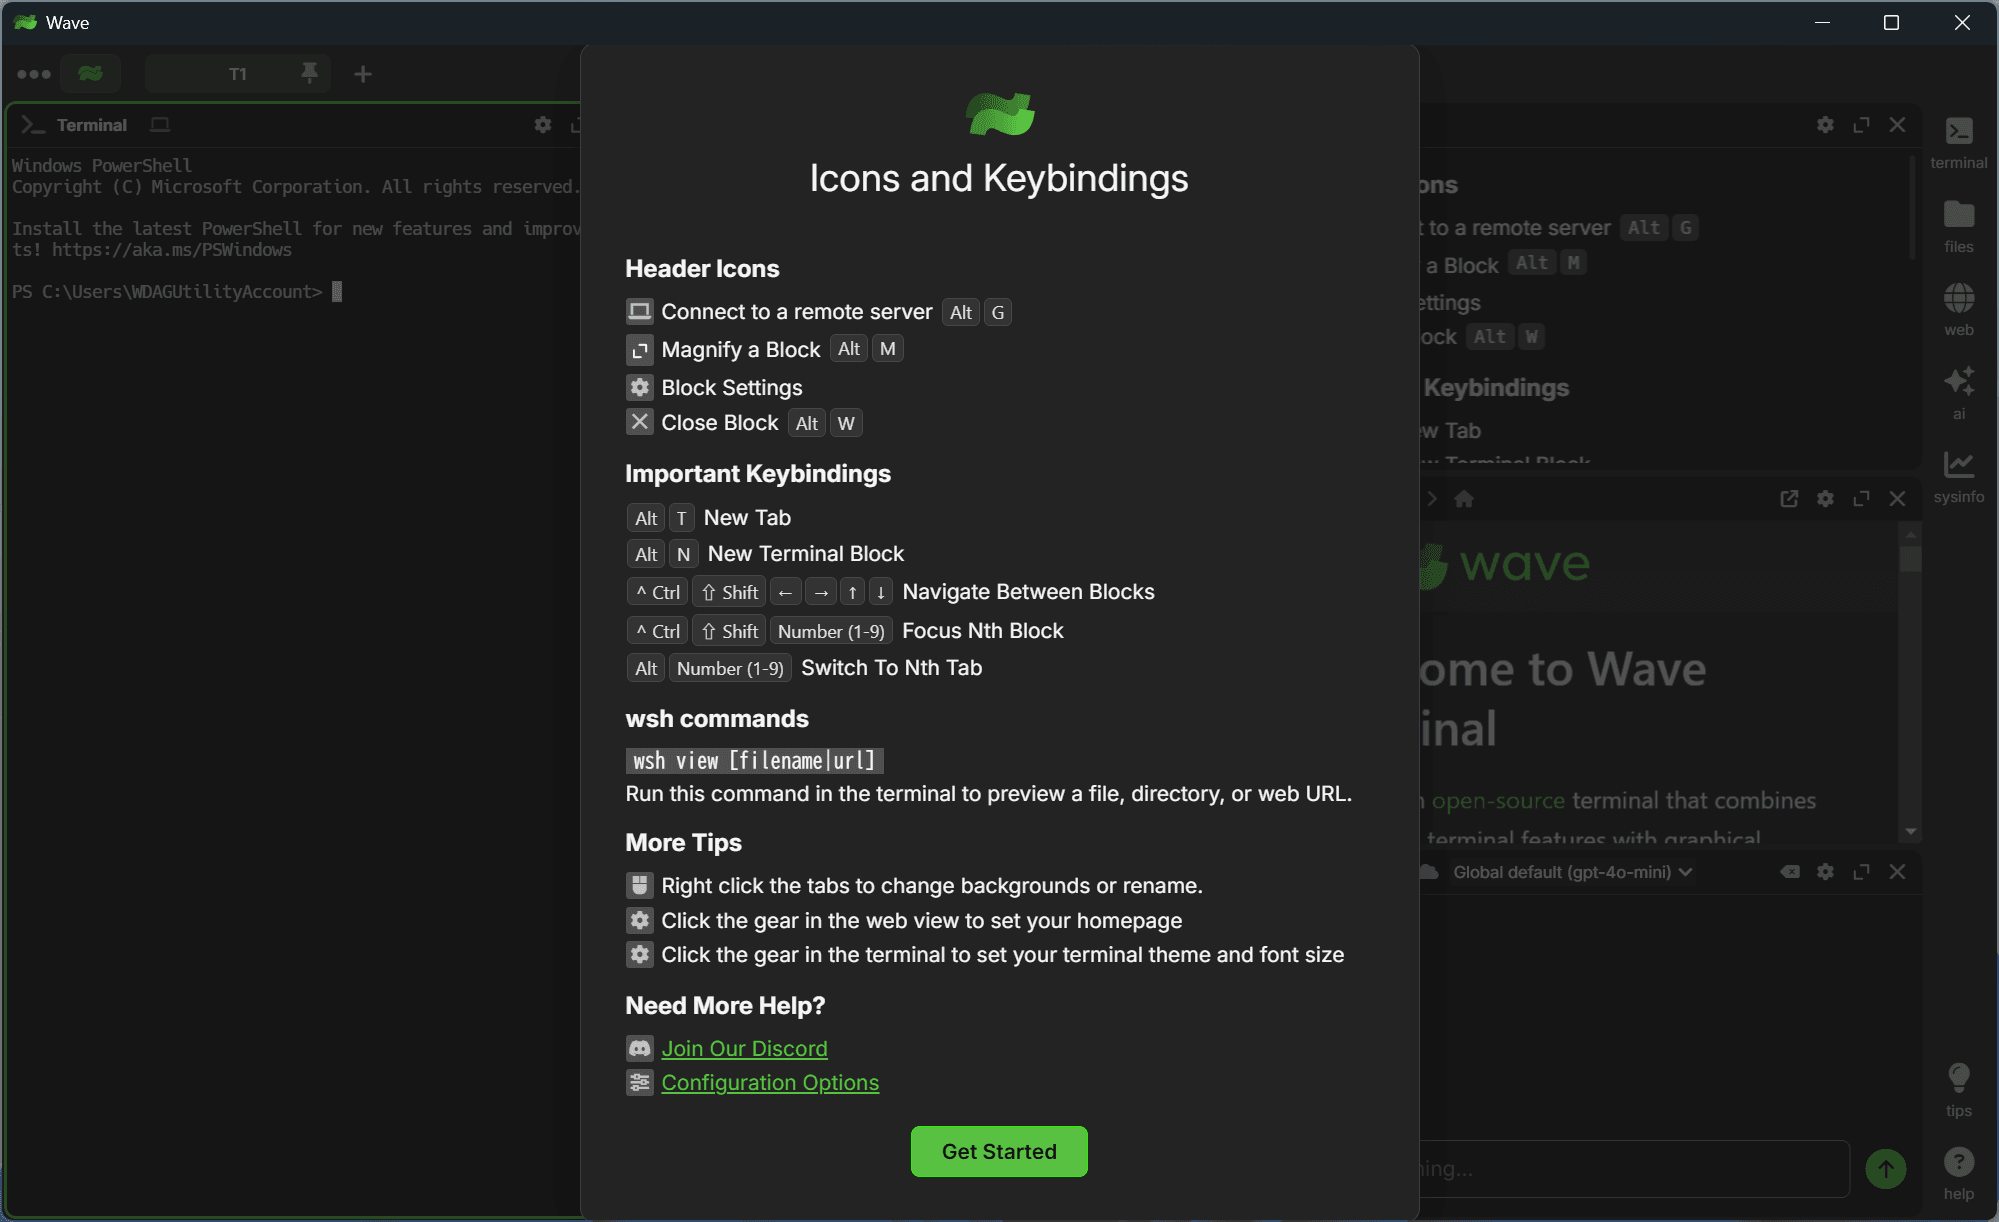Click the Wave app icon in title bar
Screen dimensions: 1999x1222
click(x=25, y=22)
